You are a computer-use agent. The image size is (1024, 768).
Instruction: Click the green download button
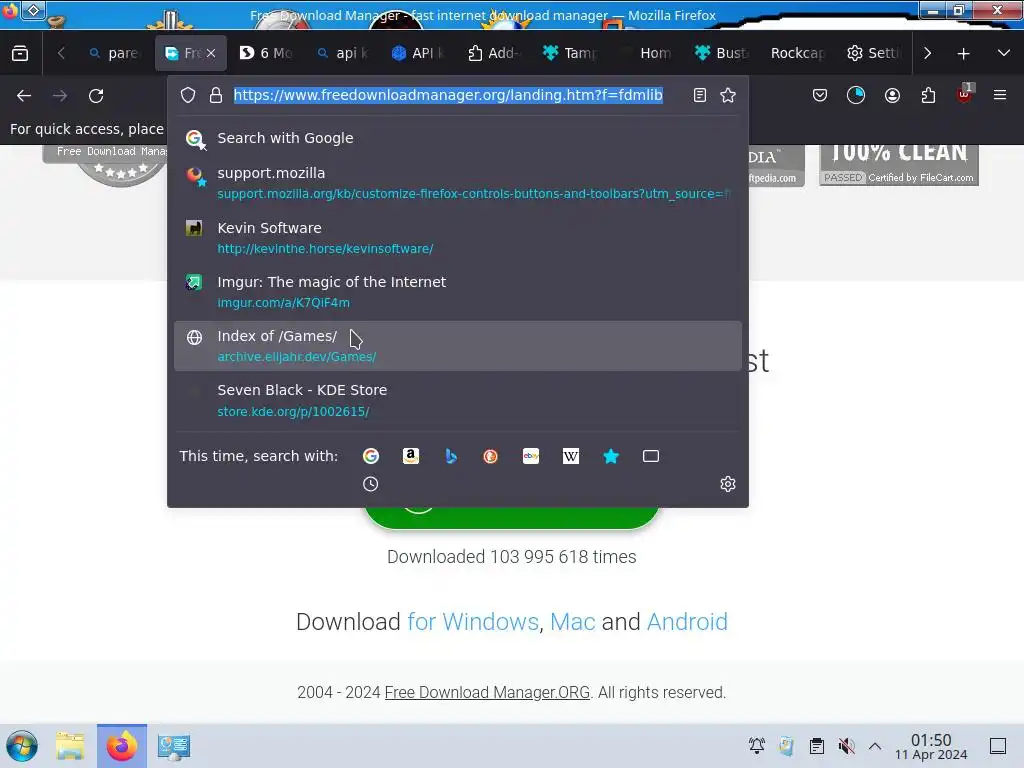511,518
